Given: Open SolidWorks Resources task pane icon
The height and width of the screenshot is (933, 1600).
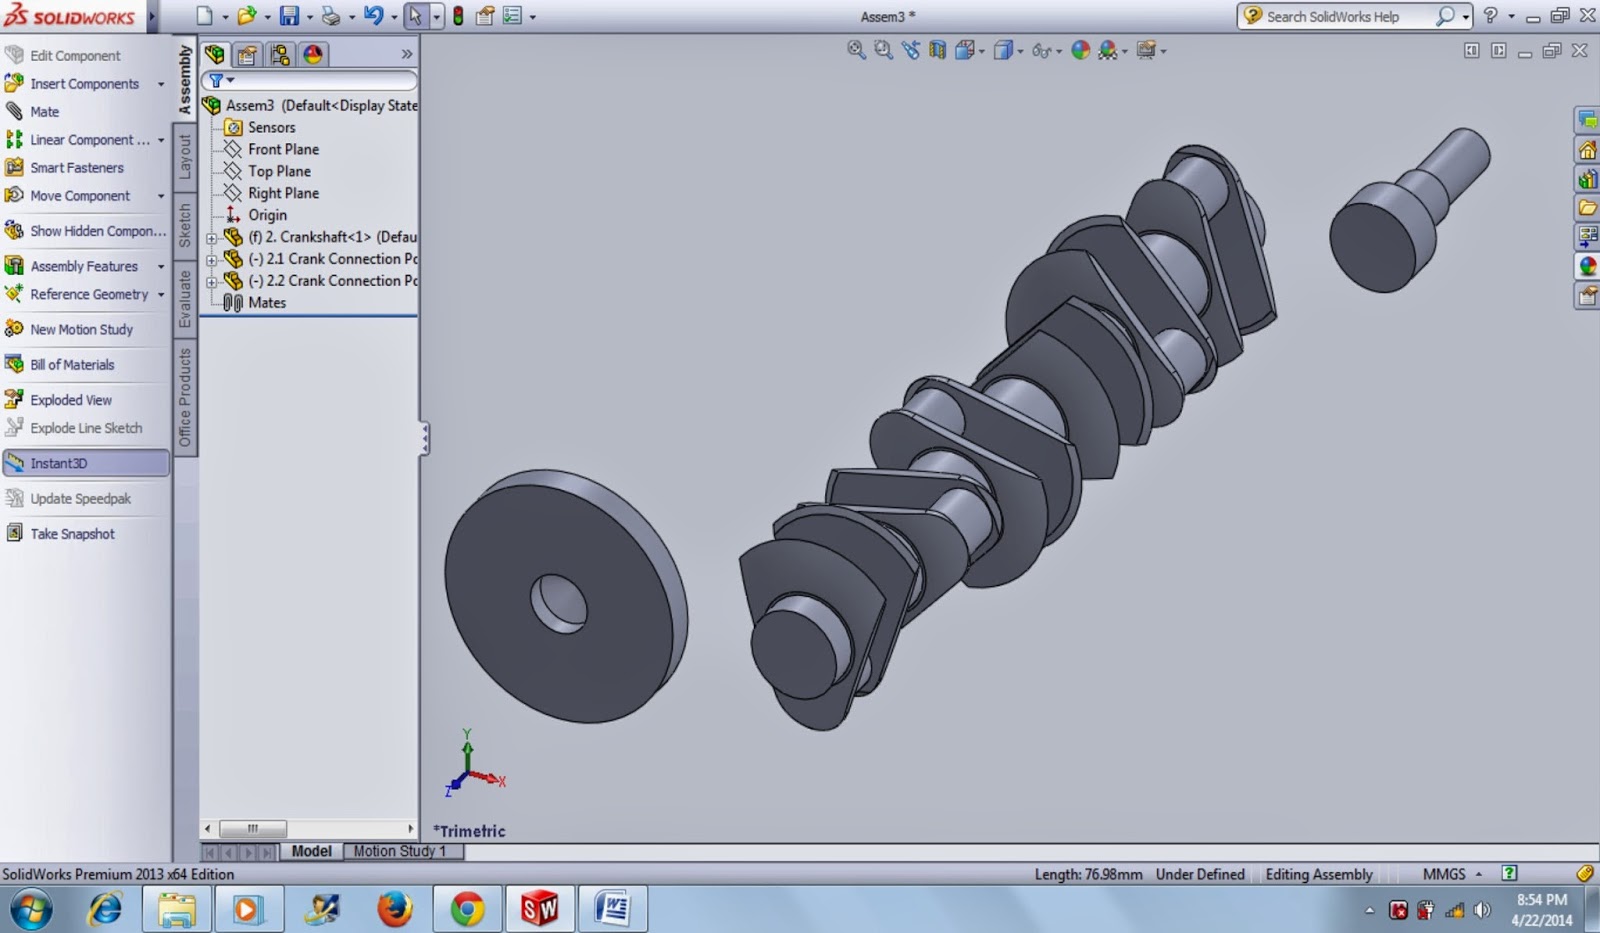Looking at the screenshot, I should (x=1587, y=151).
